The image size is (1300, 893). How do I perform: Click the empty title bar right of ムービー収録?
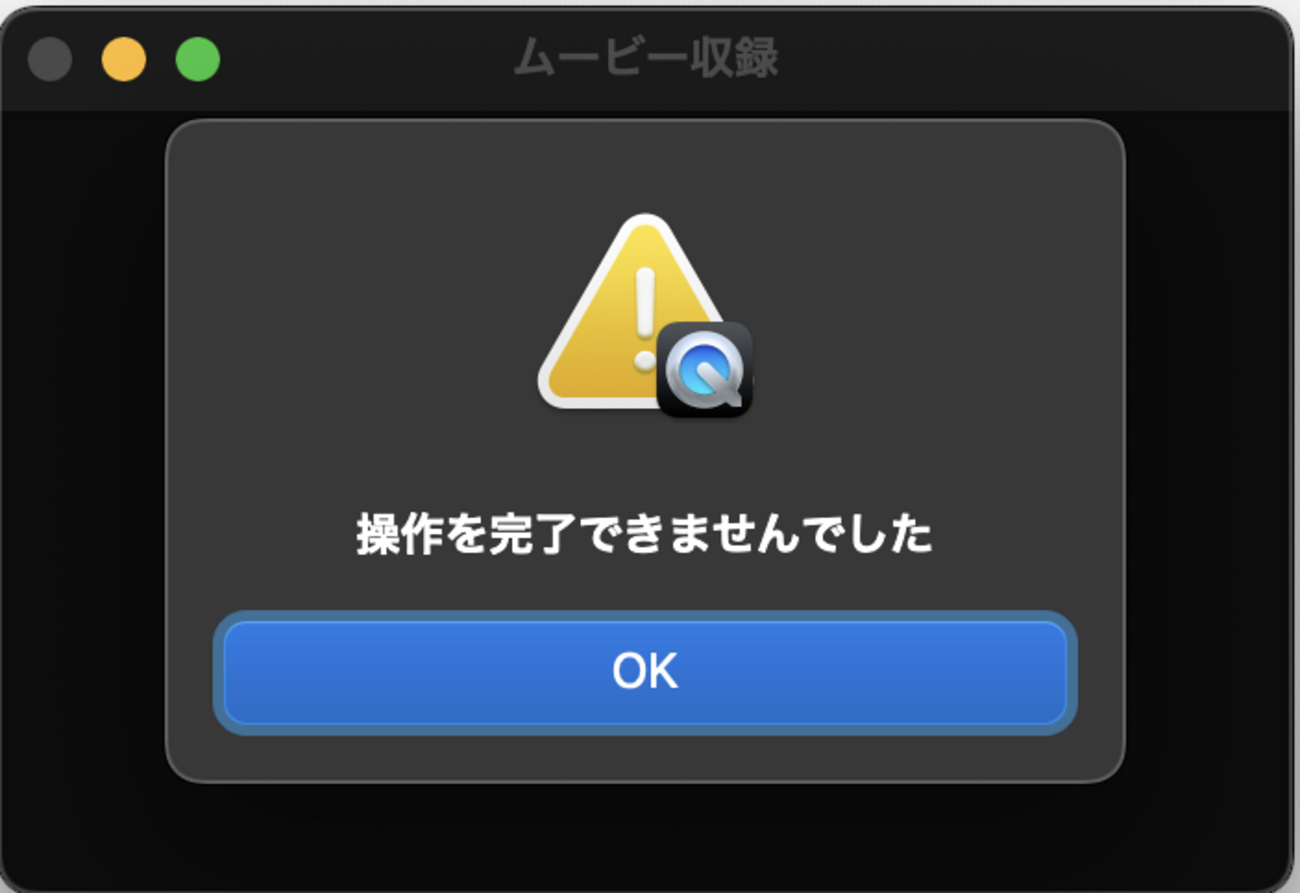click(x=1030, y=58)
